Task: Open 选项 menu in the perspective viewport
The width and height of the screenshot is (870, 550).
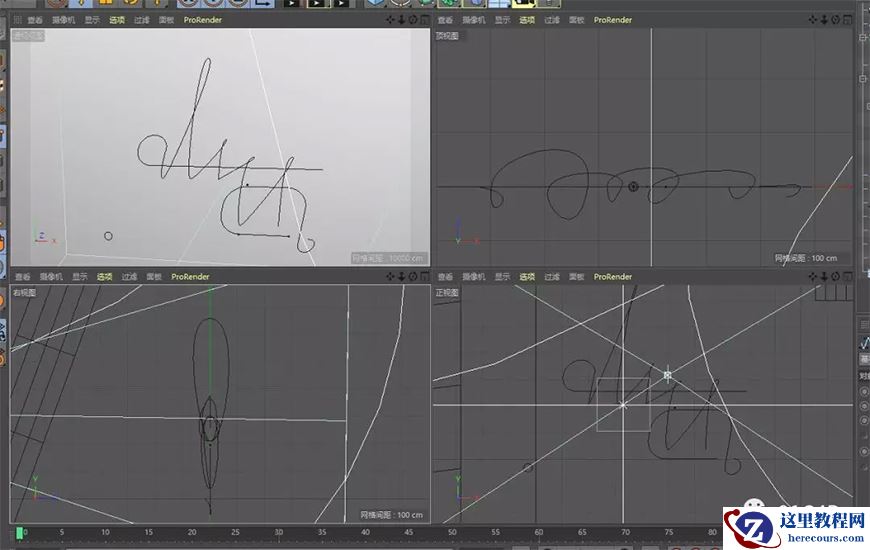Action: pyautogui.click(x=117, y=20)
